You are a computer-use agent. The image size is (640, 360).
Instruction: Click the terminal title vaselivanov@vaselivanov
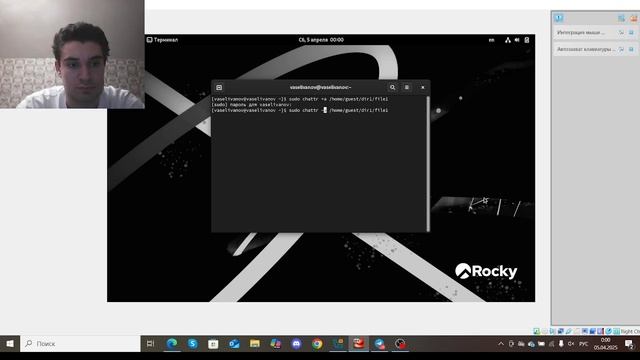[x=320, y=87]
